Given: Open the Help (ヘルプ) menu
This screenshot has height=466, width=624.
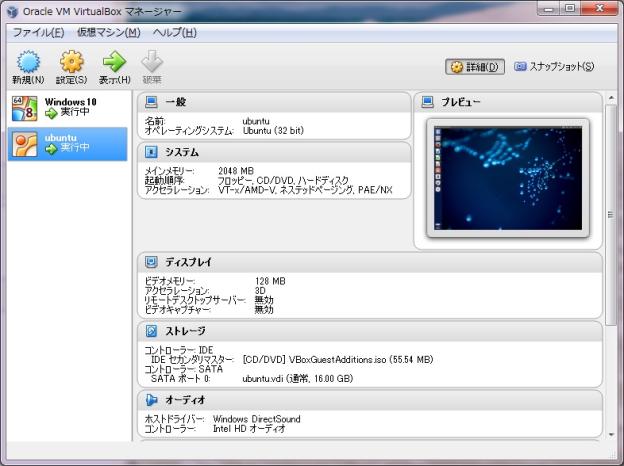Looking at the screenshot, I should coord(175,32).
